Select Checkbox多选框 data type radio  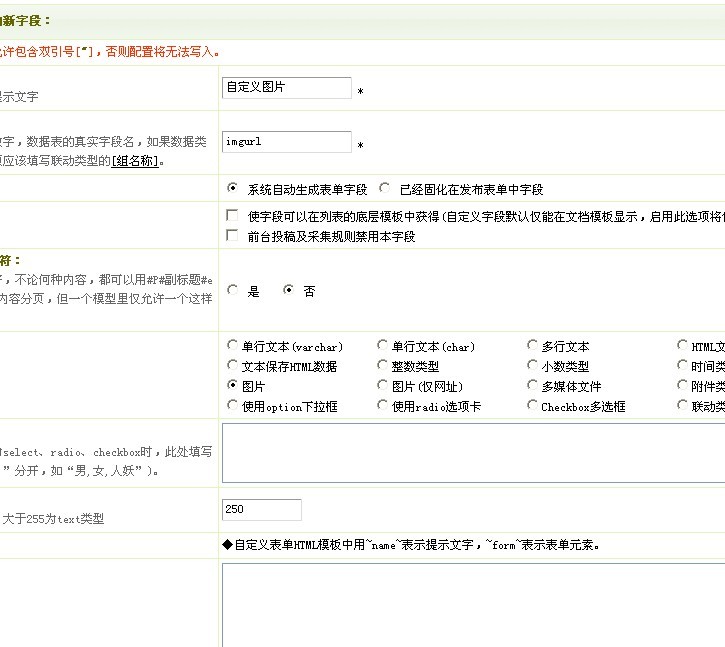[x=532, y=406]
